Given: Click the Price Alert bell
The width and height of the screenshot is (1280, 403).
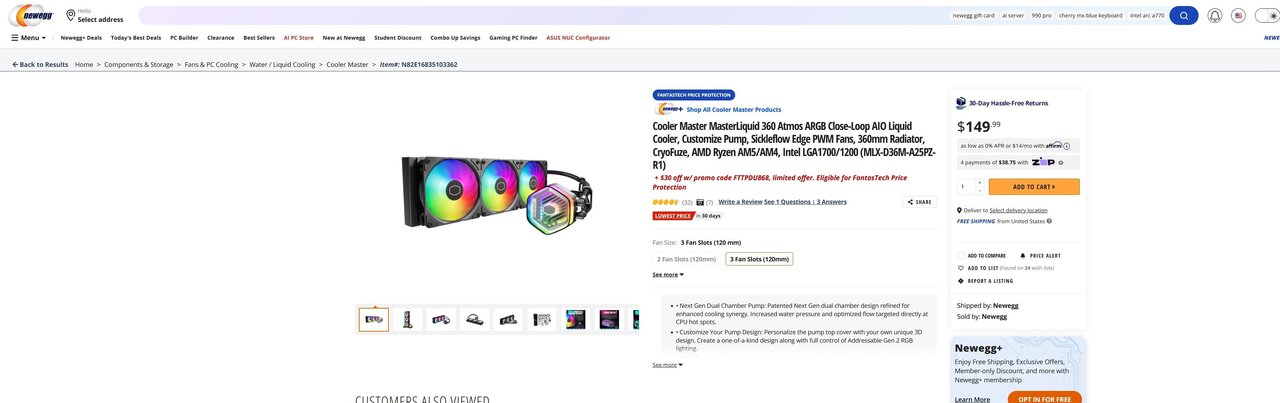Looking at the screenshot, I should pyautogui.click(x=1023, y=256).
